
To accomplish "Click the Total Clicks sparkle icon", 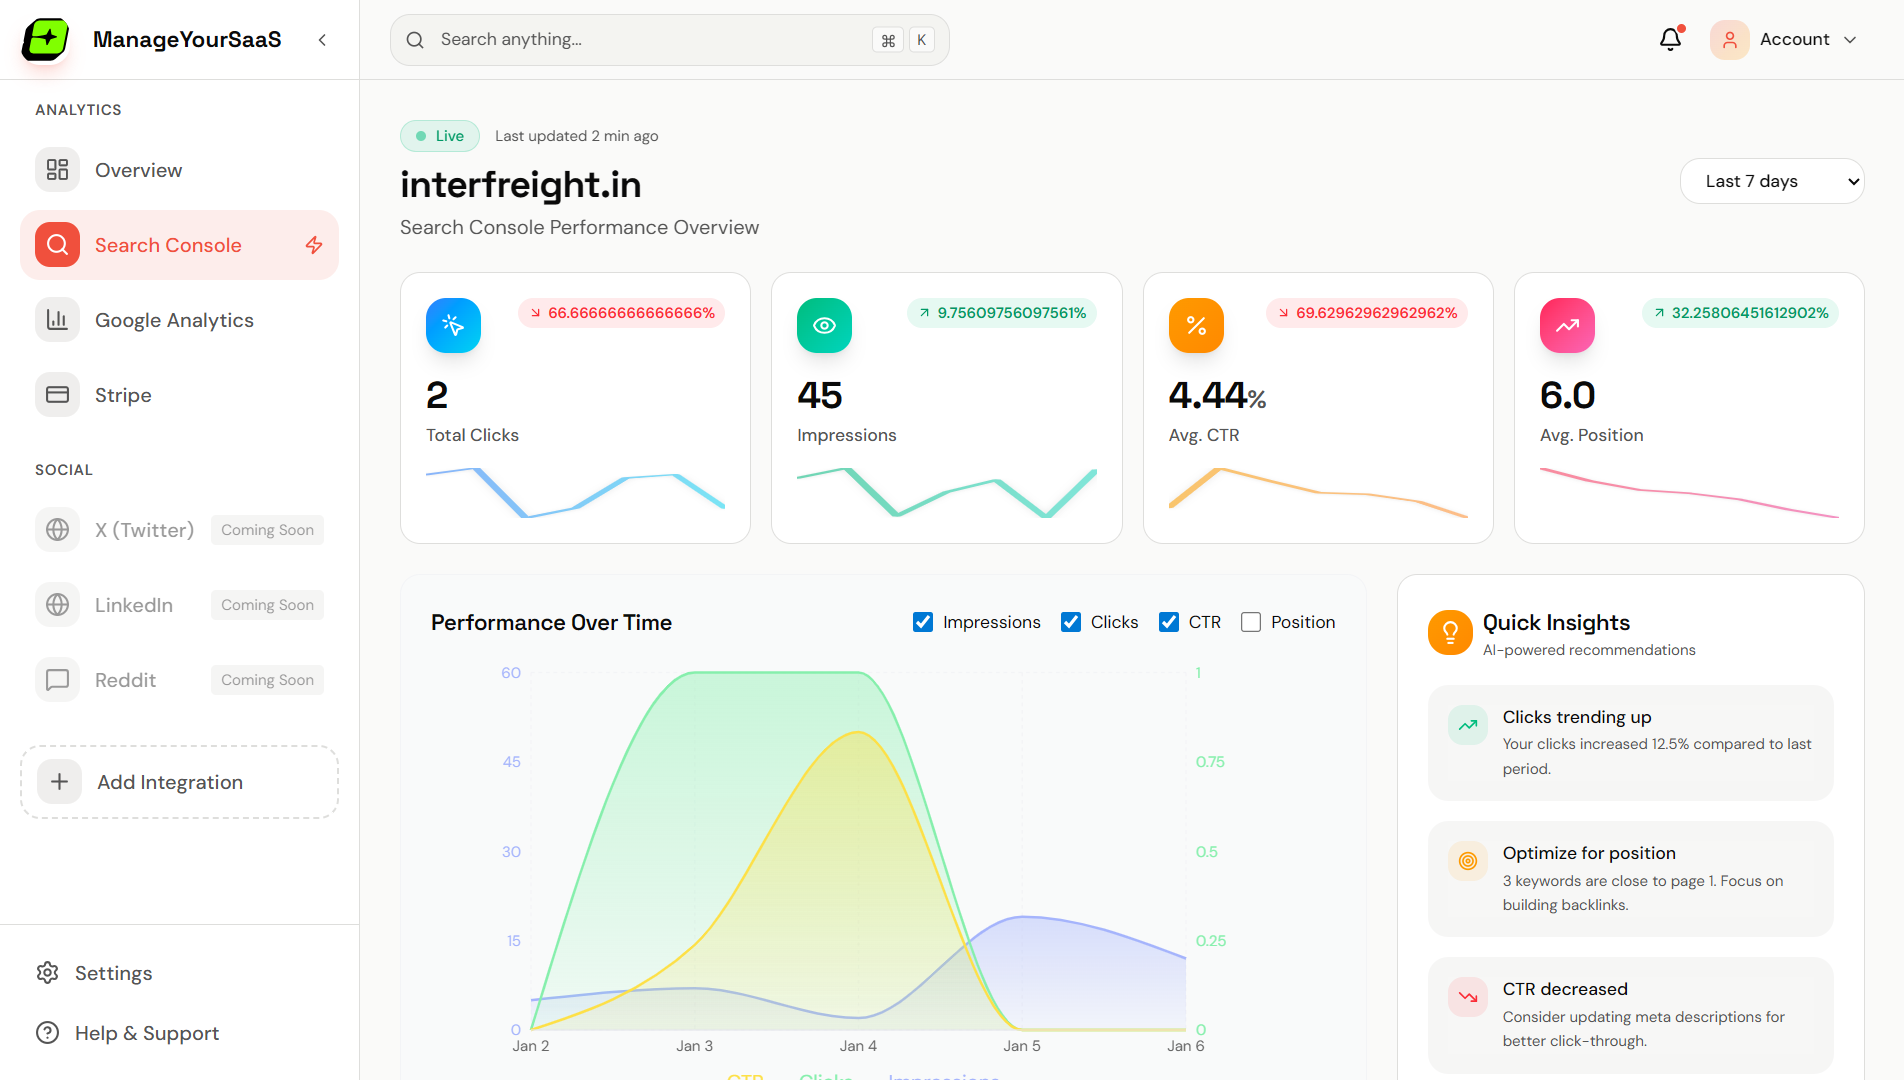I will [453, 325].
